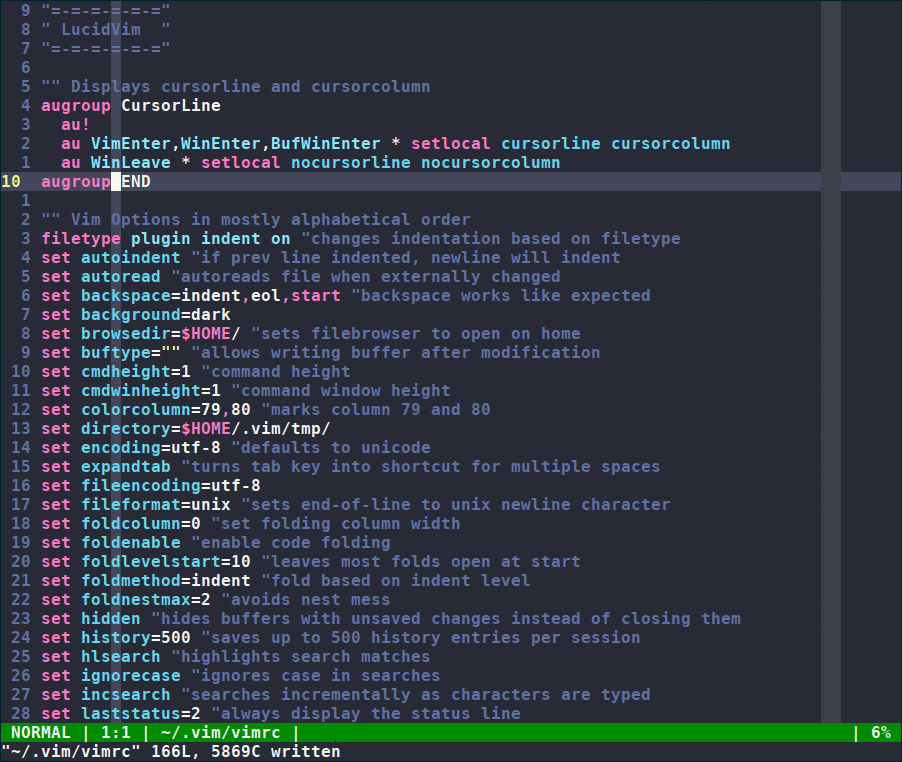The width and height of the screenshot is (902, 762).
Task: Click the 'set incsearch' option
Action: point(106,694)
